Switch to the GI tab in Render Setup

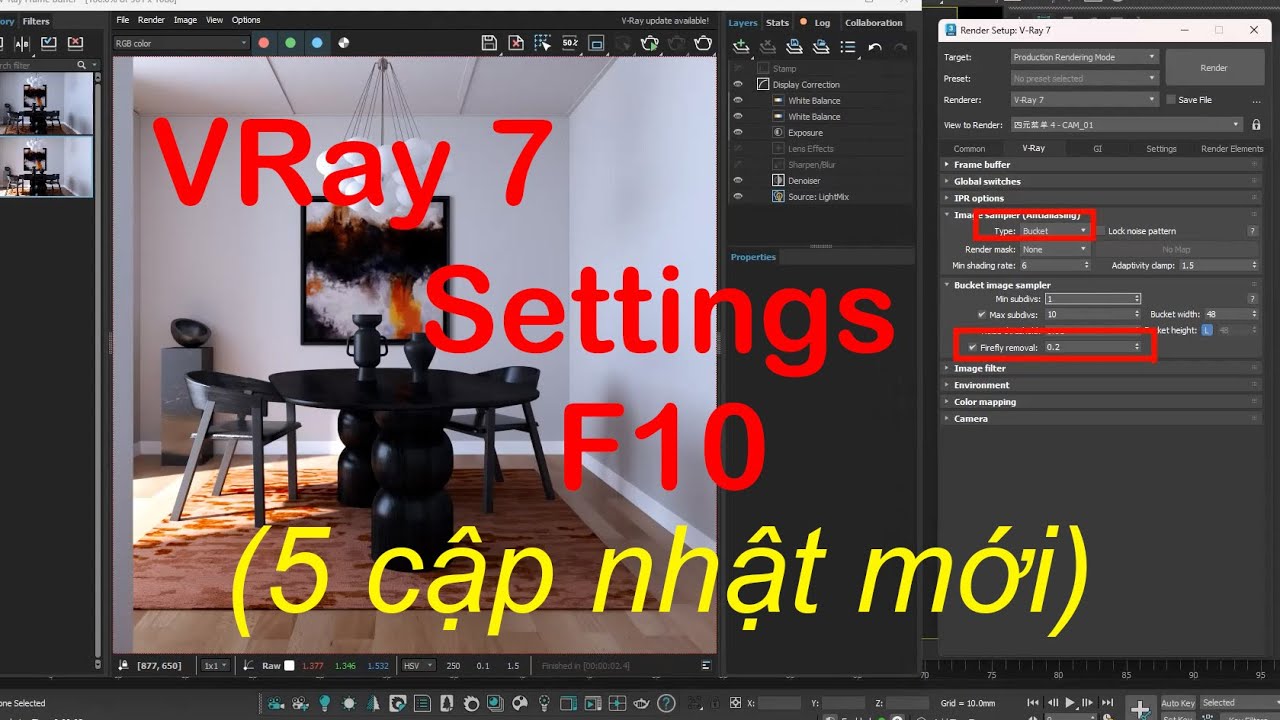point(1097,148)
